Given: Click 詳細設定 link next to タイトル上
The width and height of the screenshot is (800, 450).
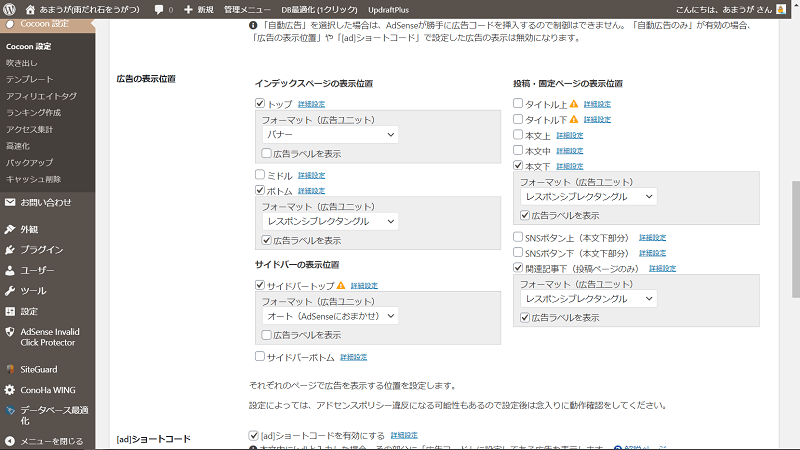Looking at the screenshot, I should pos(597,104).
